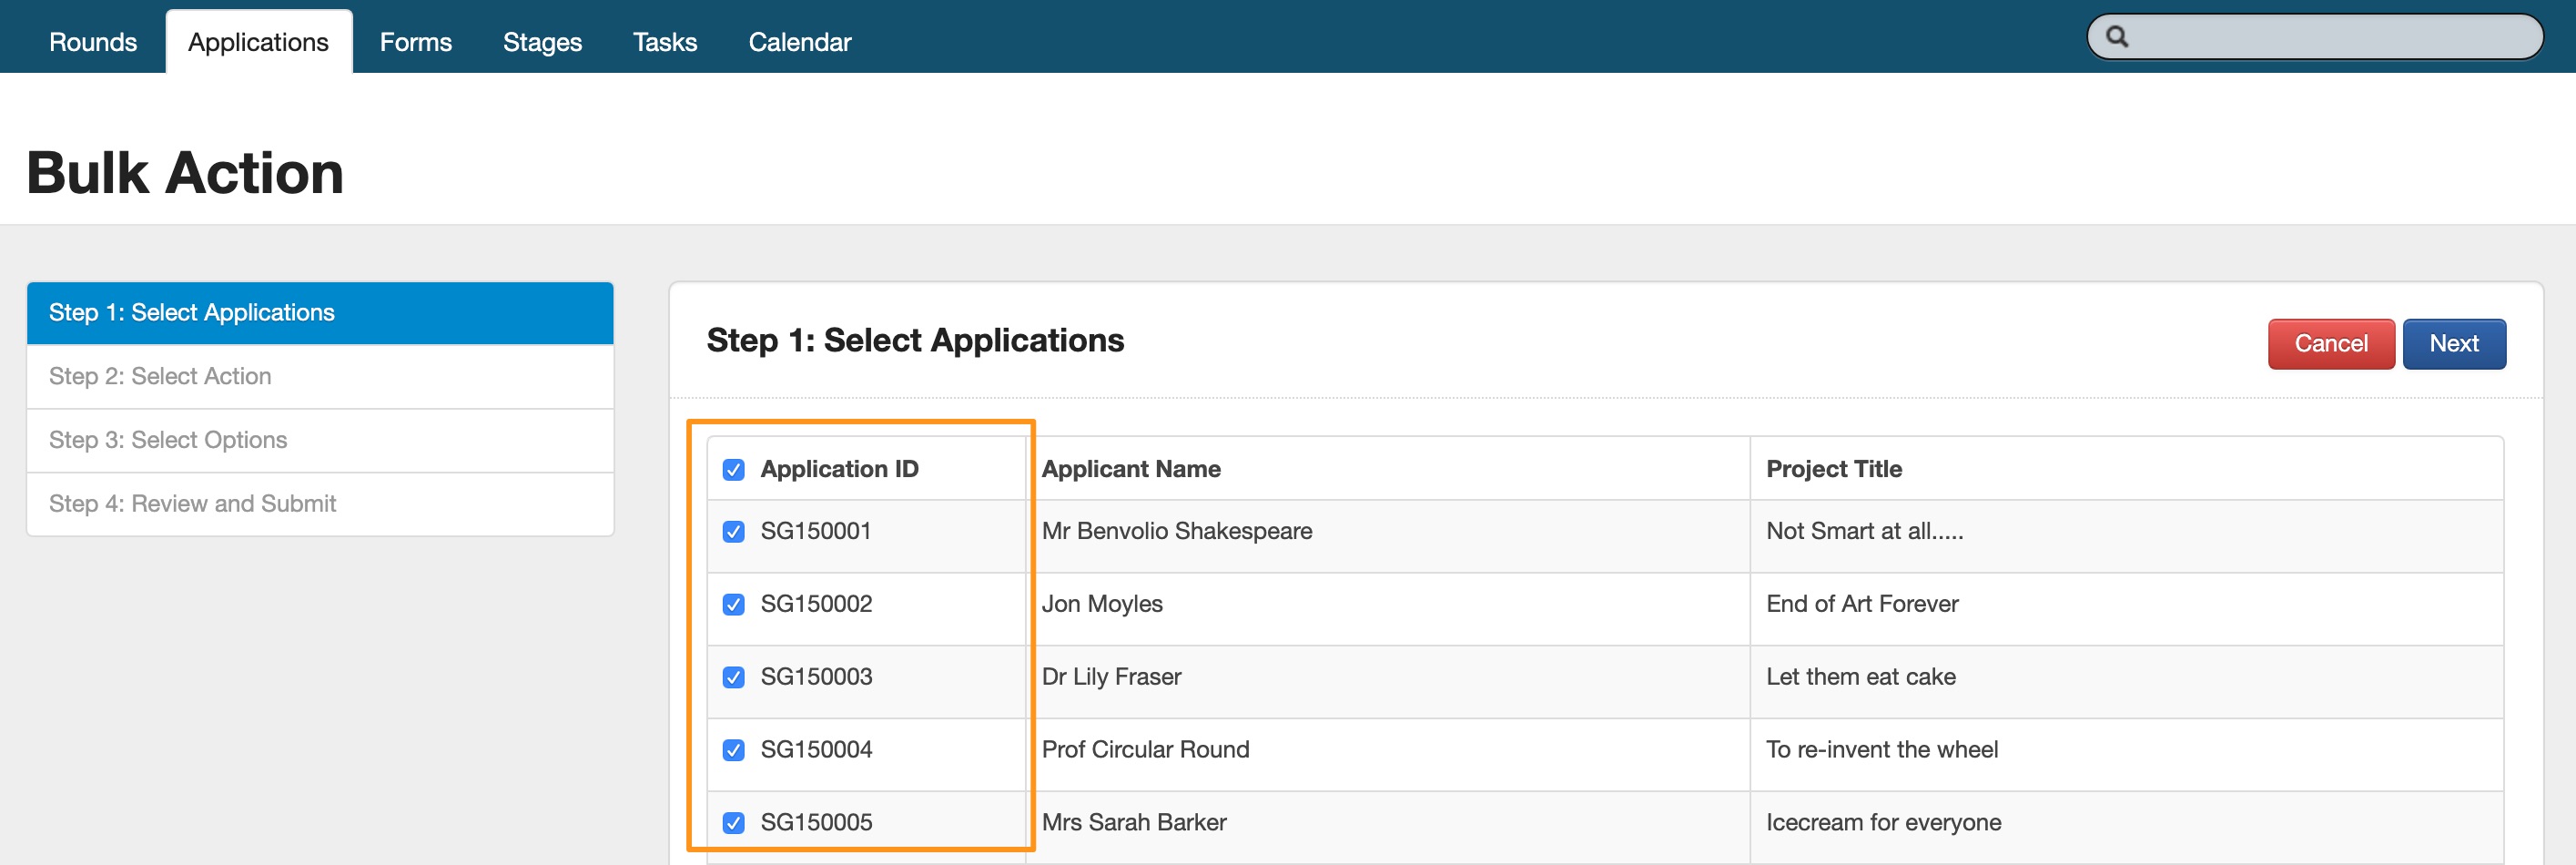Select Step 1: Select Applications in sidebar
The width and height of the screenshot is (2576, 865).
320,313
